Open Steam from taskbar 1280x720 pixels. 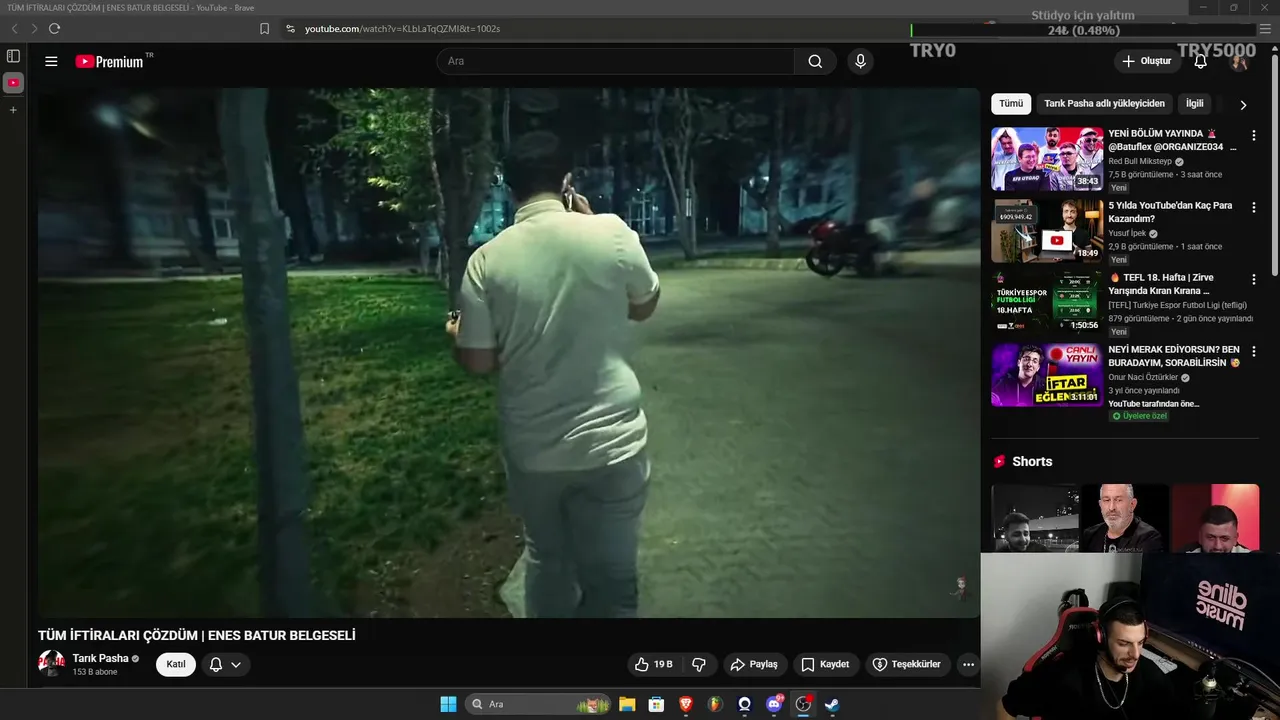(832, 704)
